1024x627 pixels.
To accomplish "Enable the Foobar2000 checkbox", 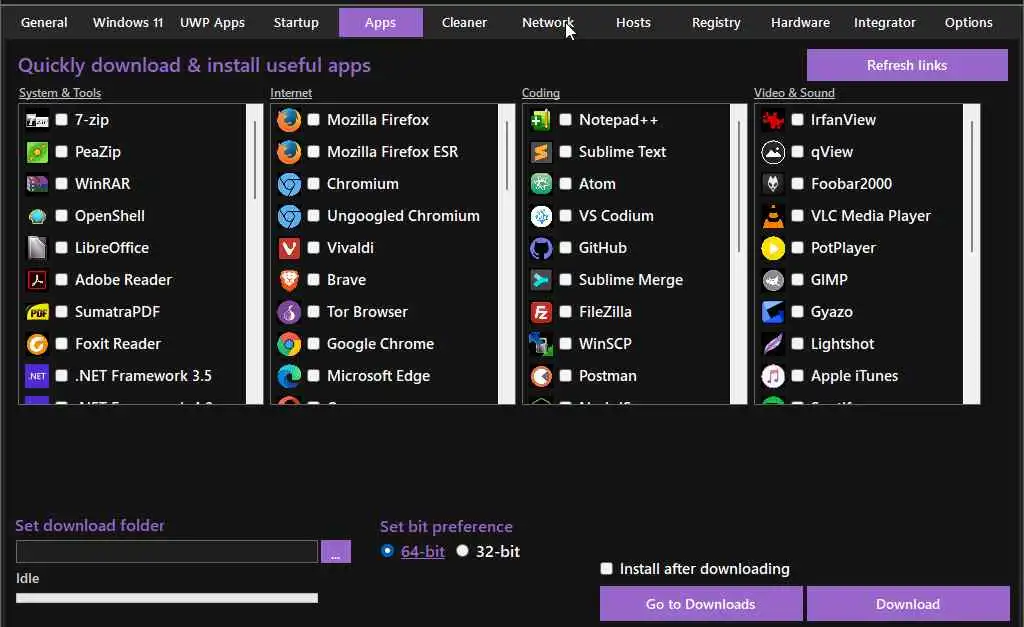I will point(797,184).
